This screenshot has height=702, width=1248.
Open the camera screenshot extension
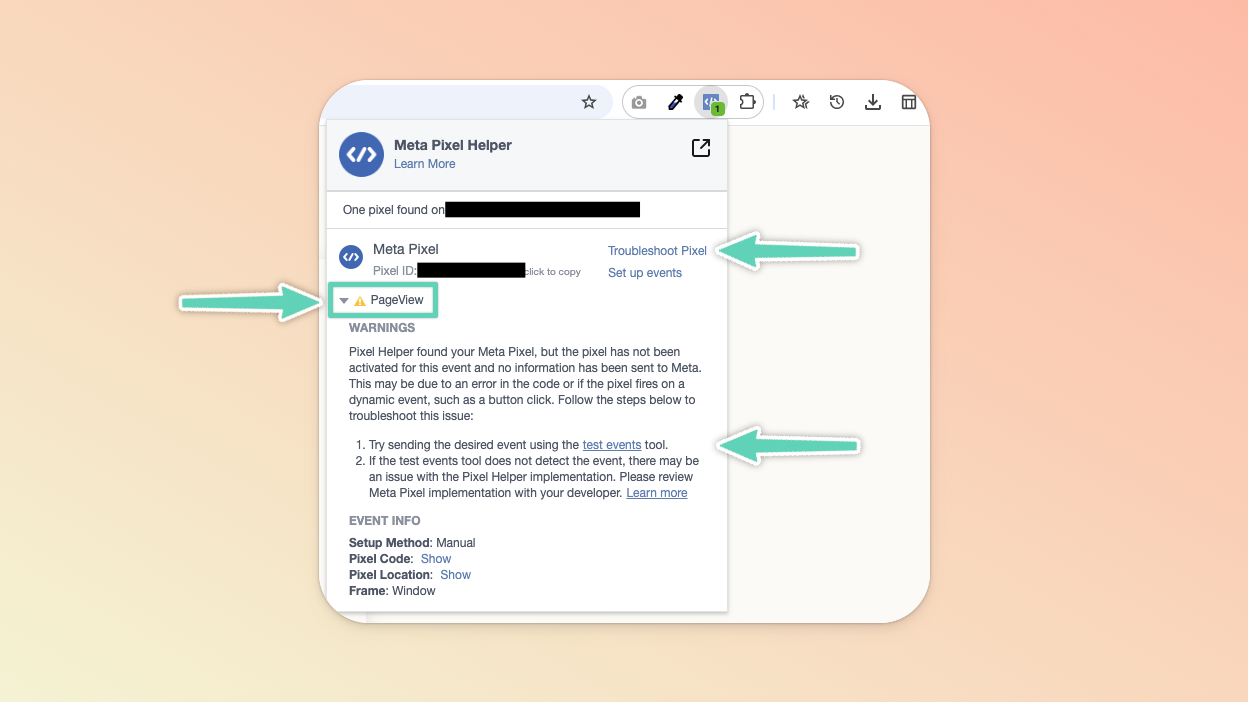[639, 102]
